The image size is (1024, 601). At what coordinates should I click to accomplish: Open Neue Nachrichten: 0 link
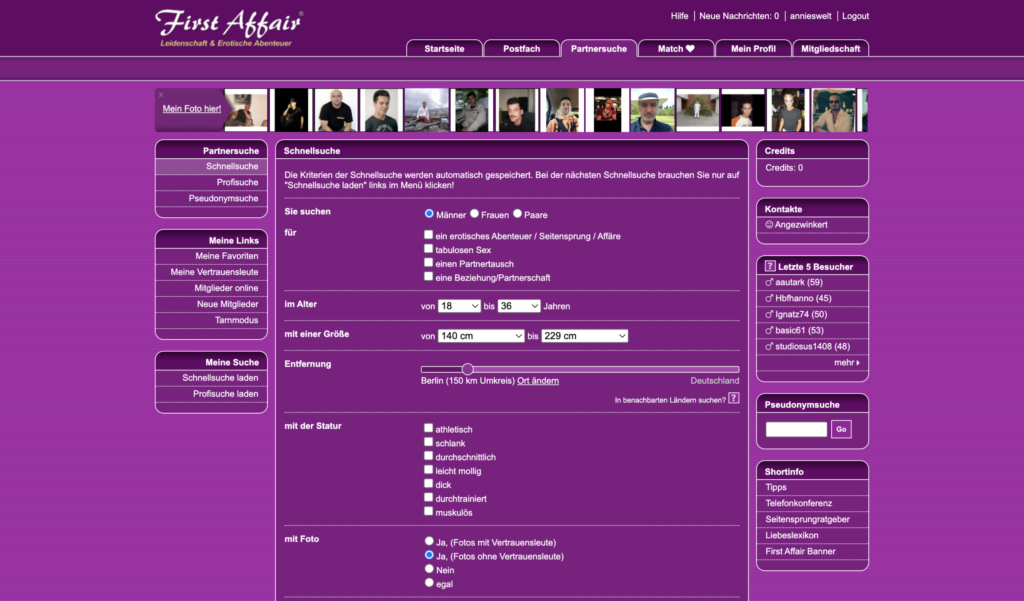point(739,16)
